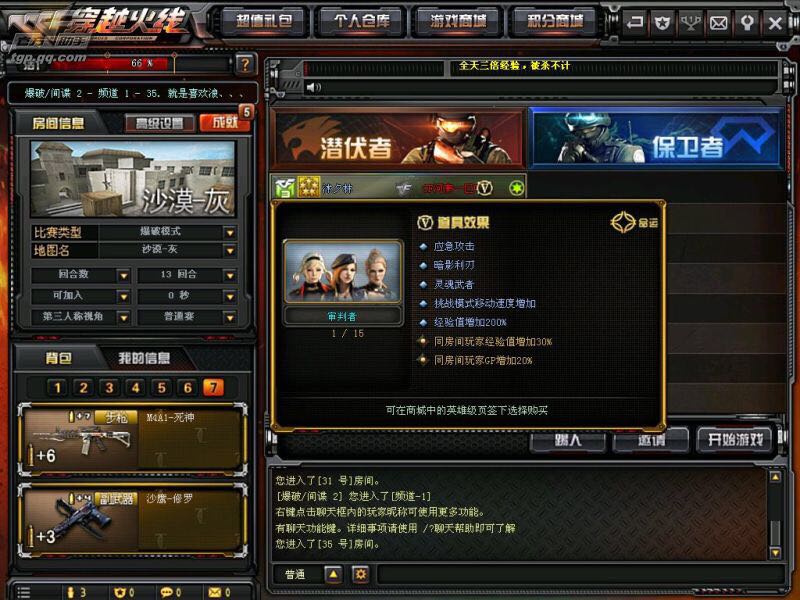The image size is (800, 600).
Task: Expand the 地图名 dropdown
Action: [x=230, y=251]
